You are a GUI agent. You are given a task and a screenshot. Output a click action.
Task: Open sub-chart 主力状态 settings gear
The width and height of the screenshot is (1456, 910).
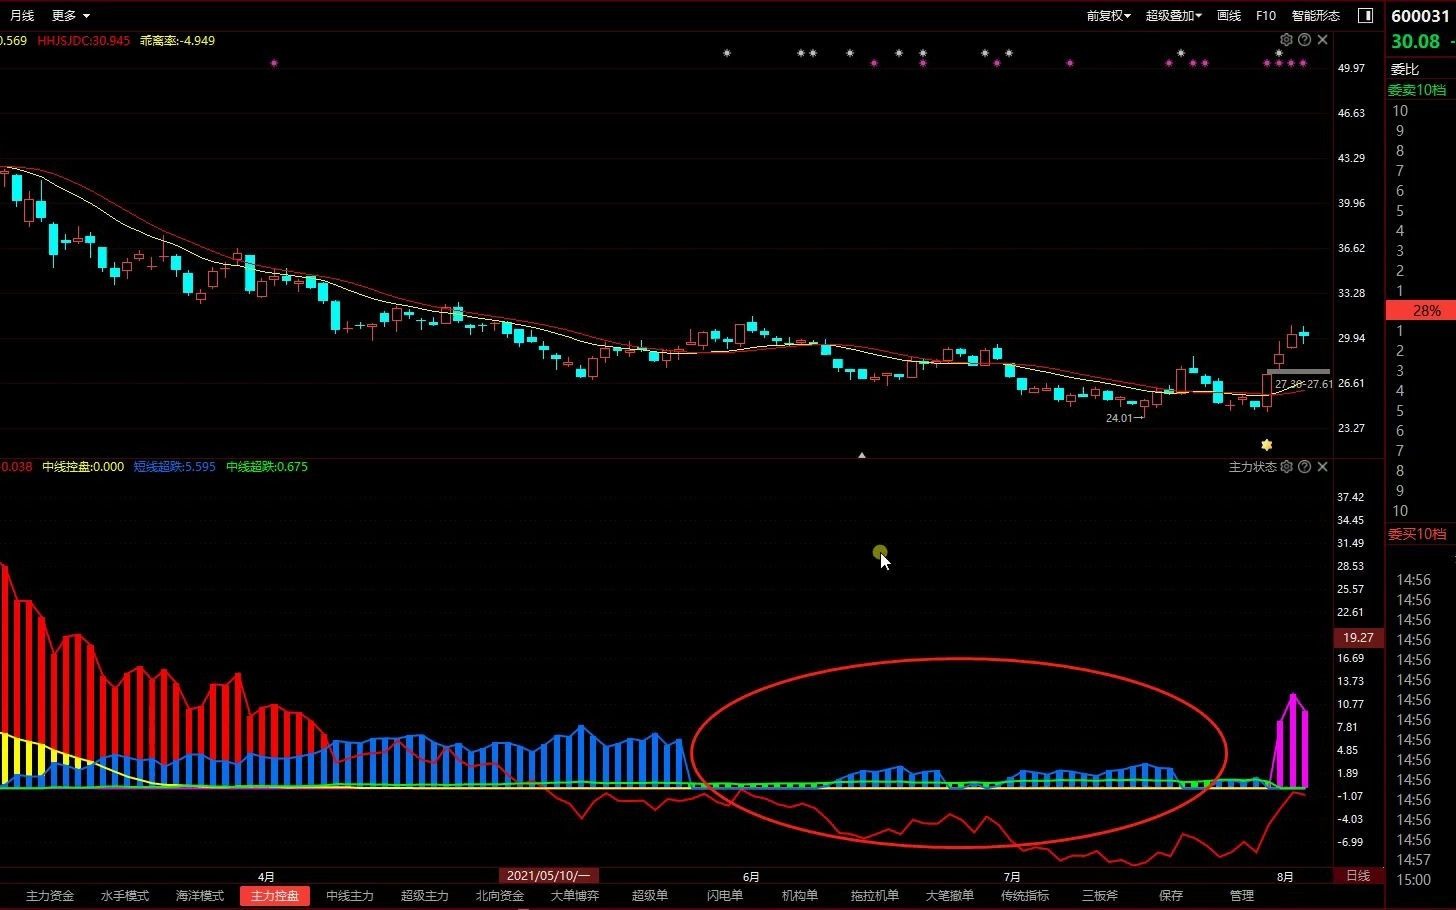[x=1286, y=467]
